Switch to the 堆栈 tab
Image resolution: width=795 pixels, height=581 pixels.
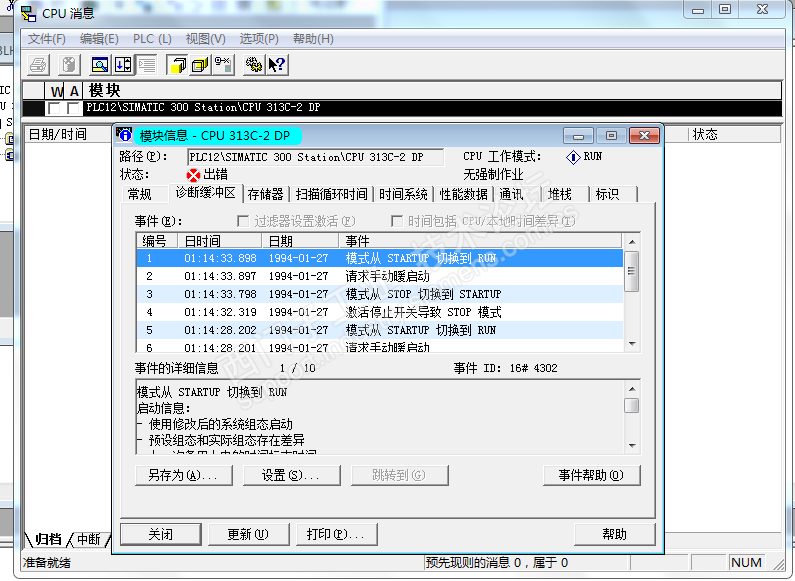coord(560,194)
